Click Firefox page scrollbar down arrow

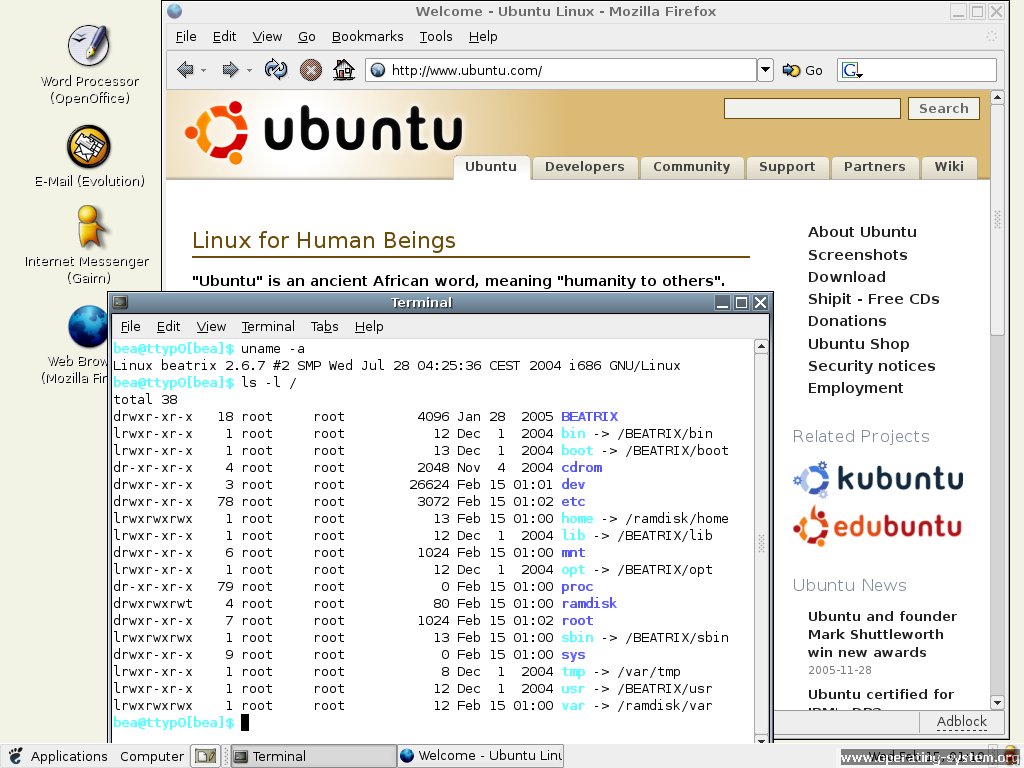(x=997, y=703)
